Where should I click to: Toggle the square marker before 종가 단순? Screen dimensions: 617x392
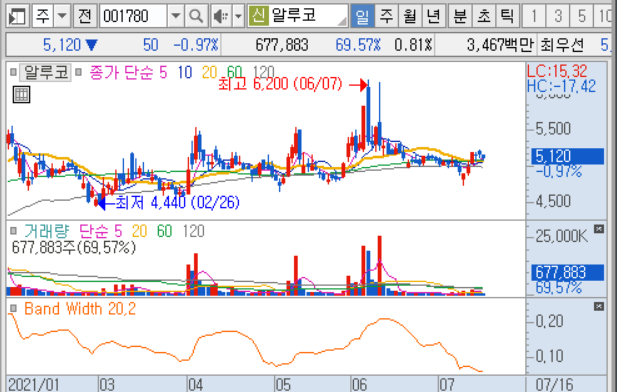click(78, 72)
